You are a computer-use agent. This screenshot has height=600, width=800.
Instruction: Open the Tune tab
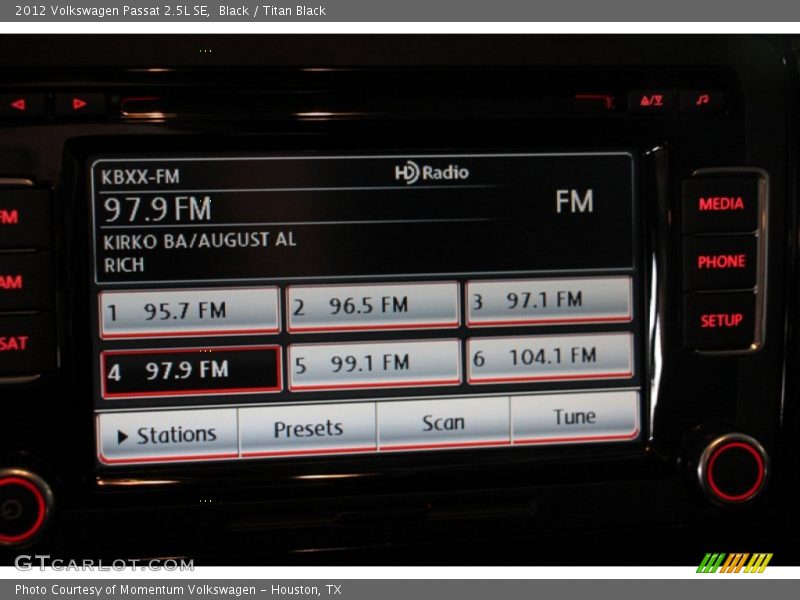tap(574, 420)
